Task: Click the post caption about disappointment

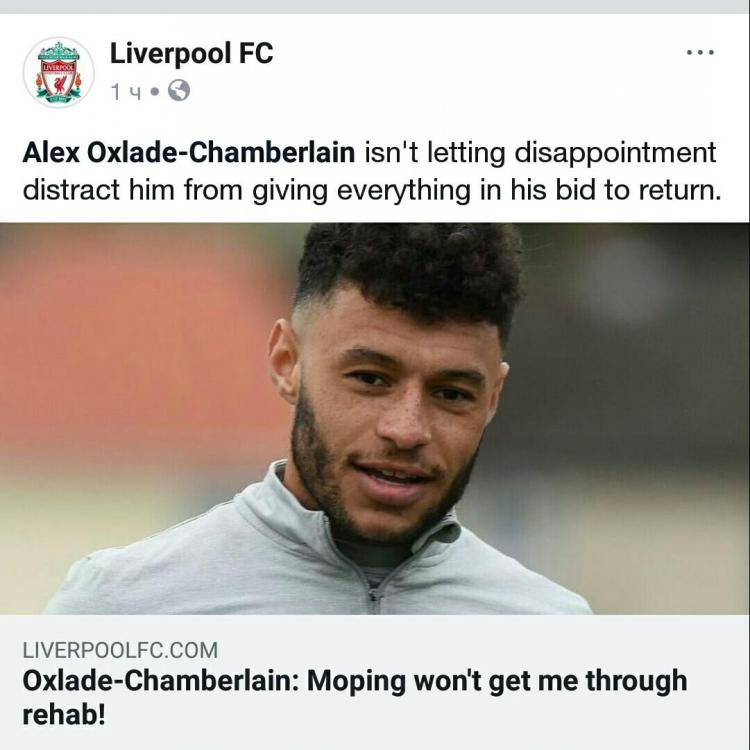Action: point(540,153)
